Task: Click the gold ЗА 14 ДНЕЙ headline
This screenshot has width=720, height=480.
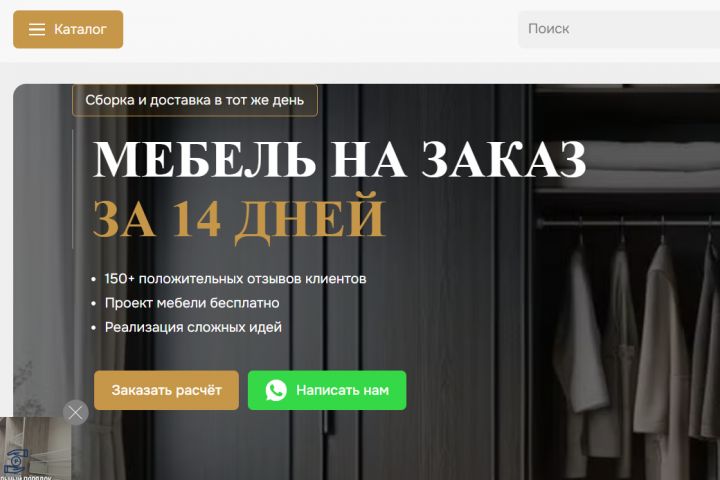Action: click(238, 219)
